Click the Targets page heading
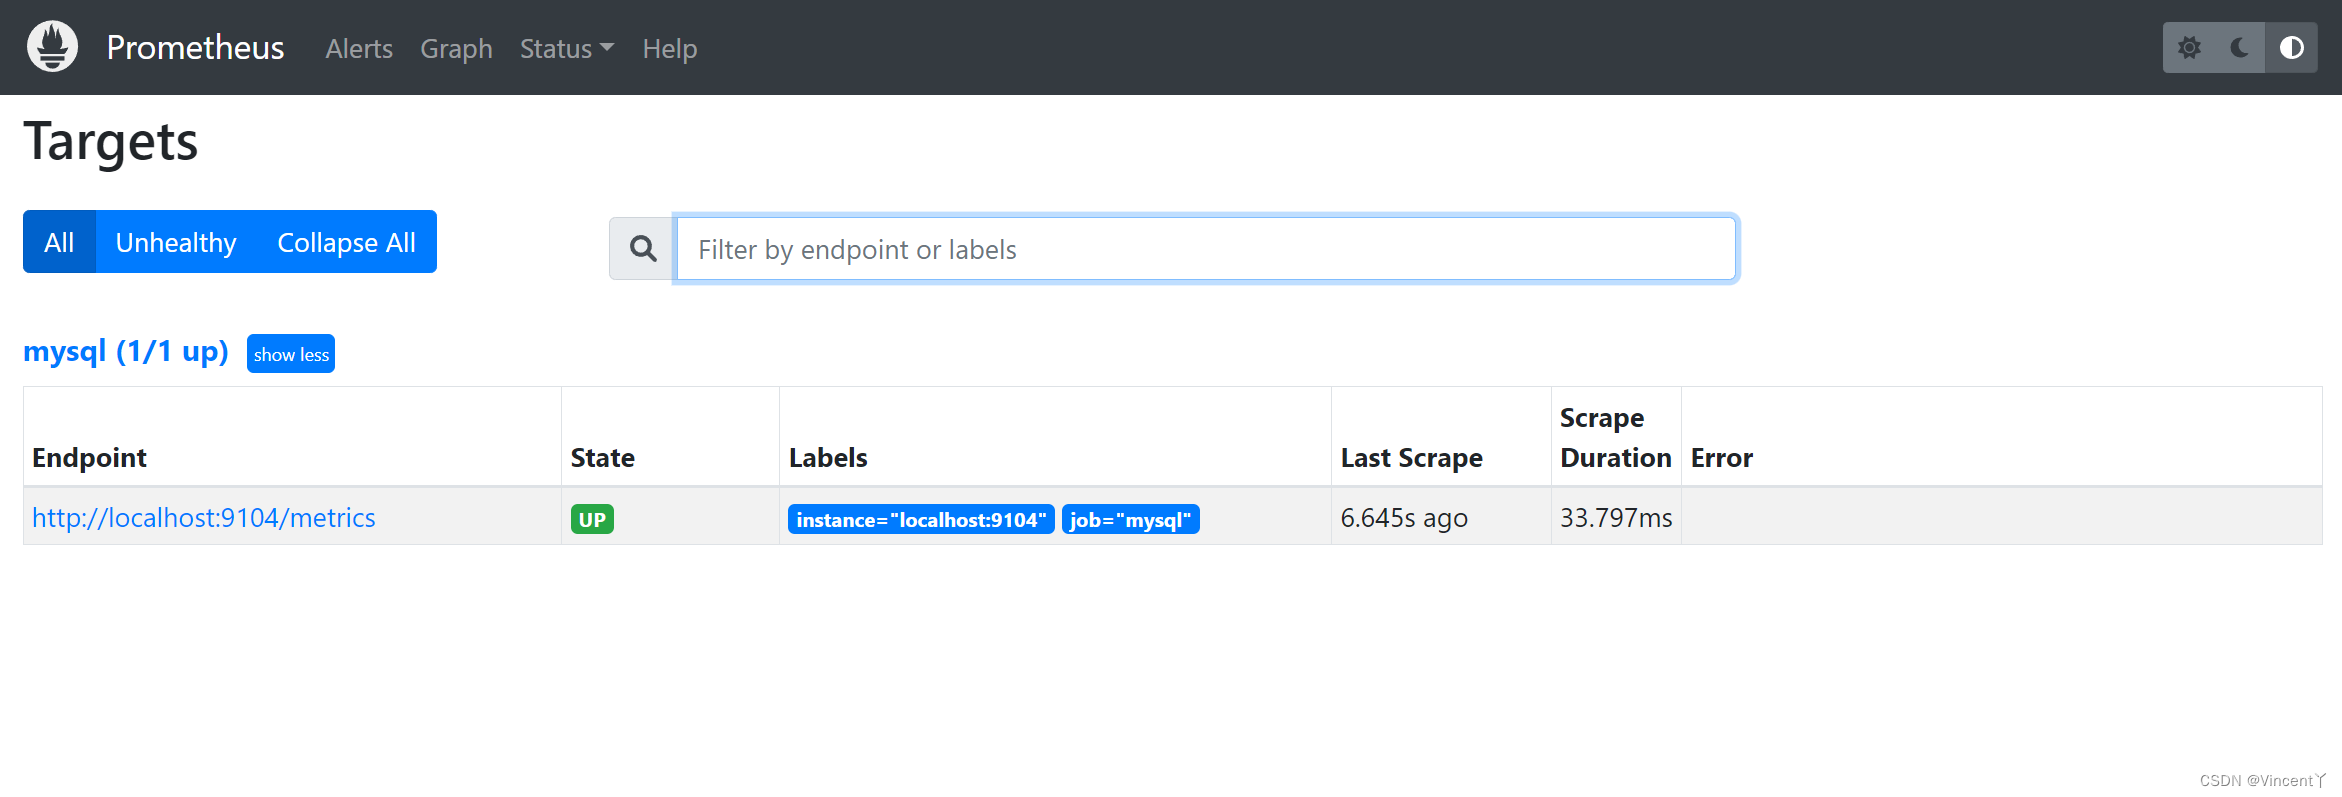The height and width of the screenshot is (797, 2342). tap(111, 143)
